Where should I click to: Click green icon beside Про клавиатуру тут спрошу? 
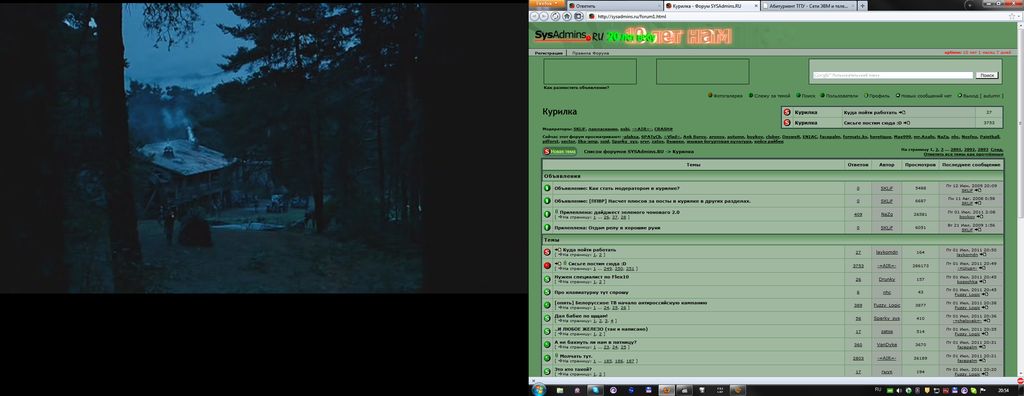point(547,292)
